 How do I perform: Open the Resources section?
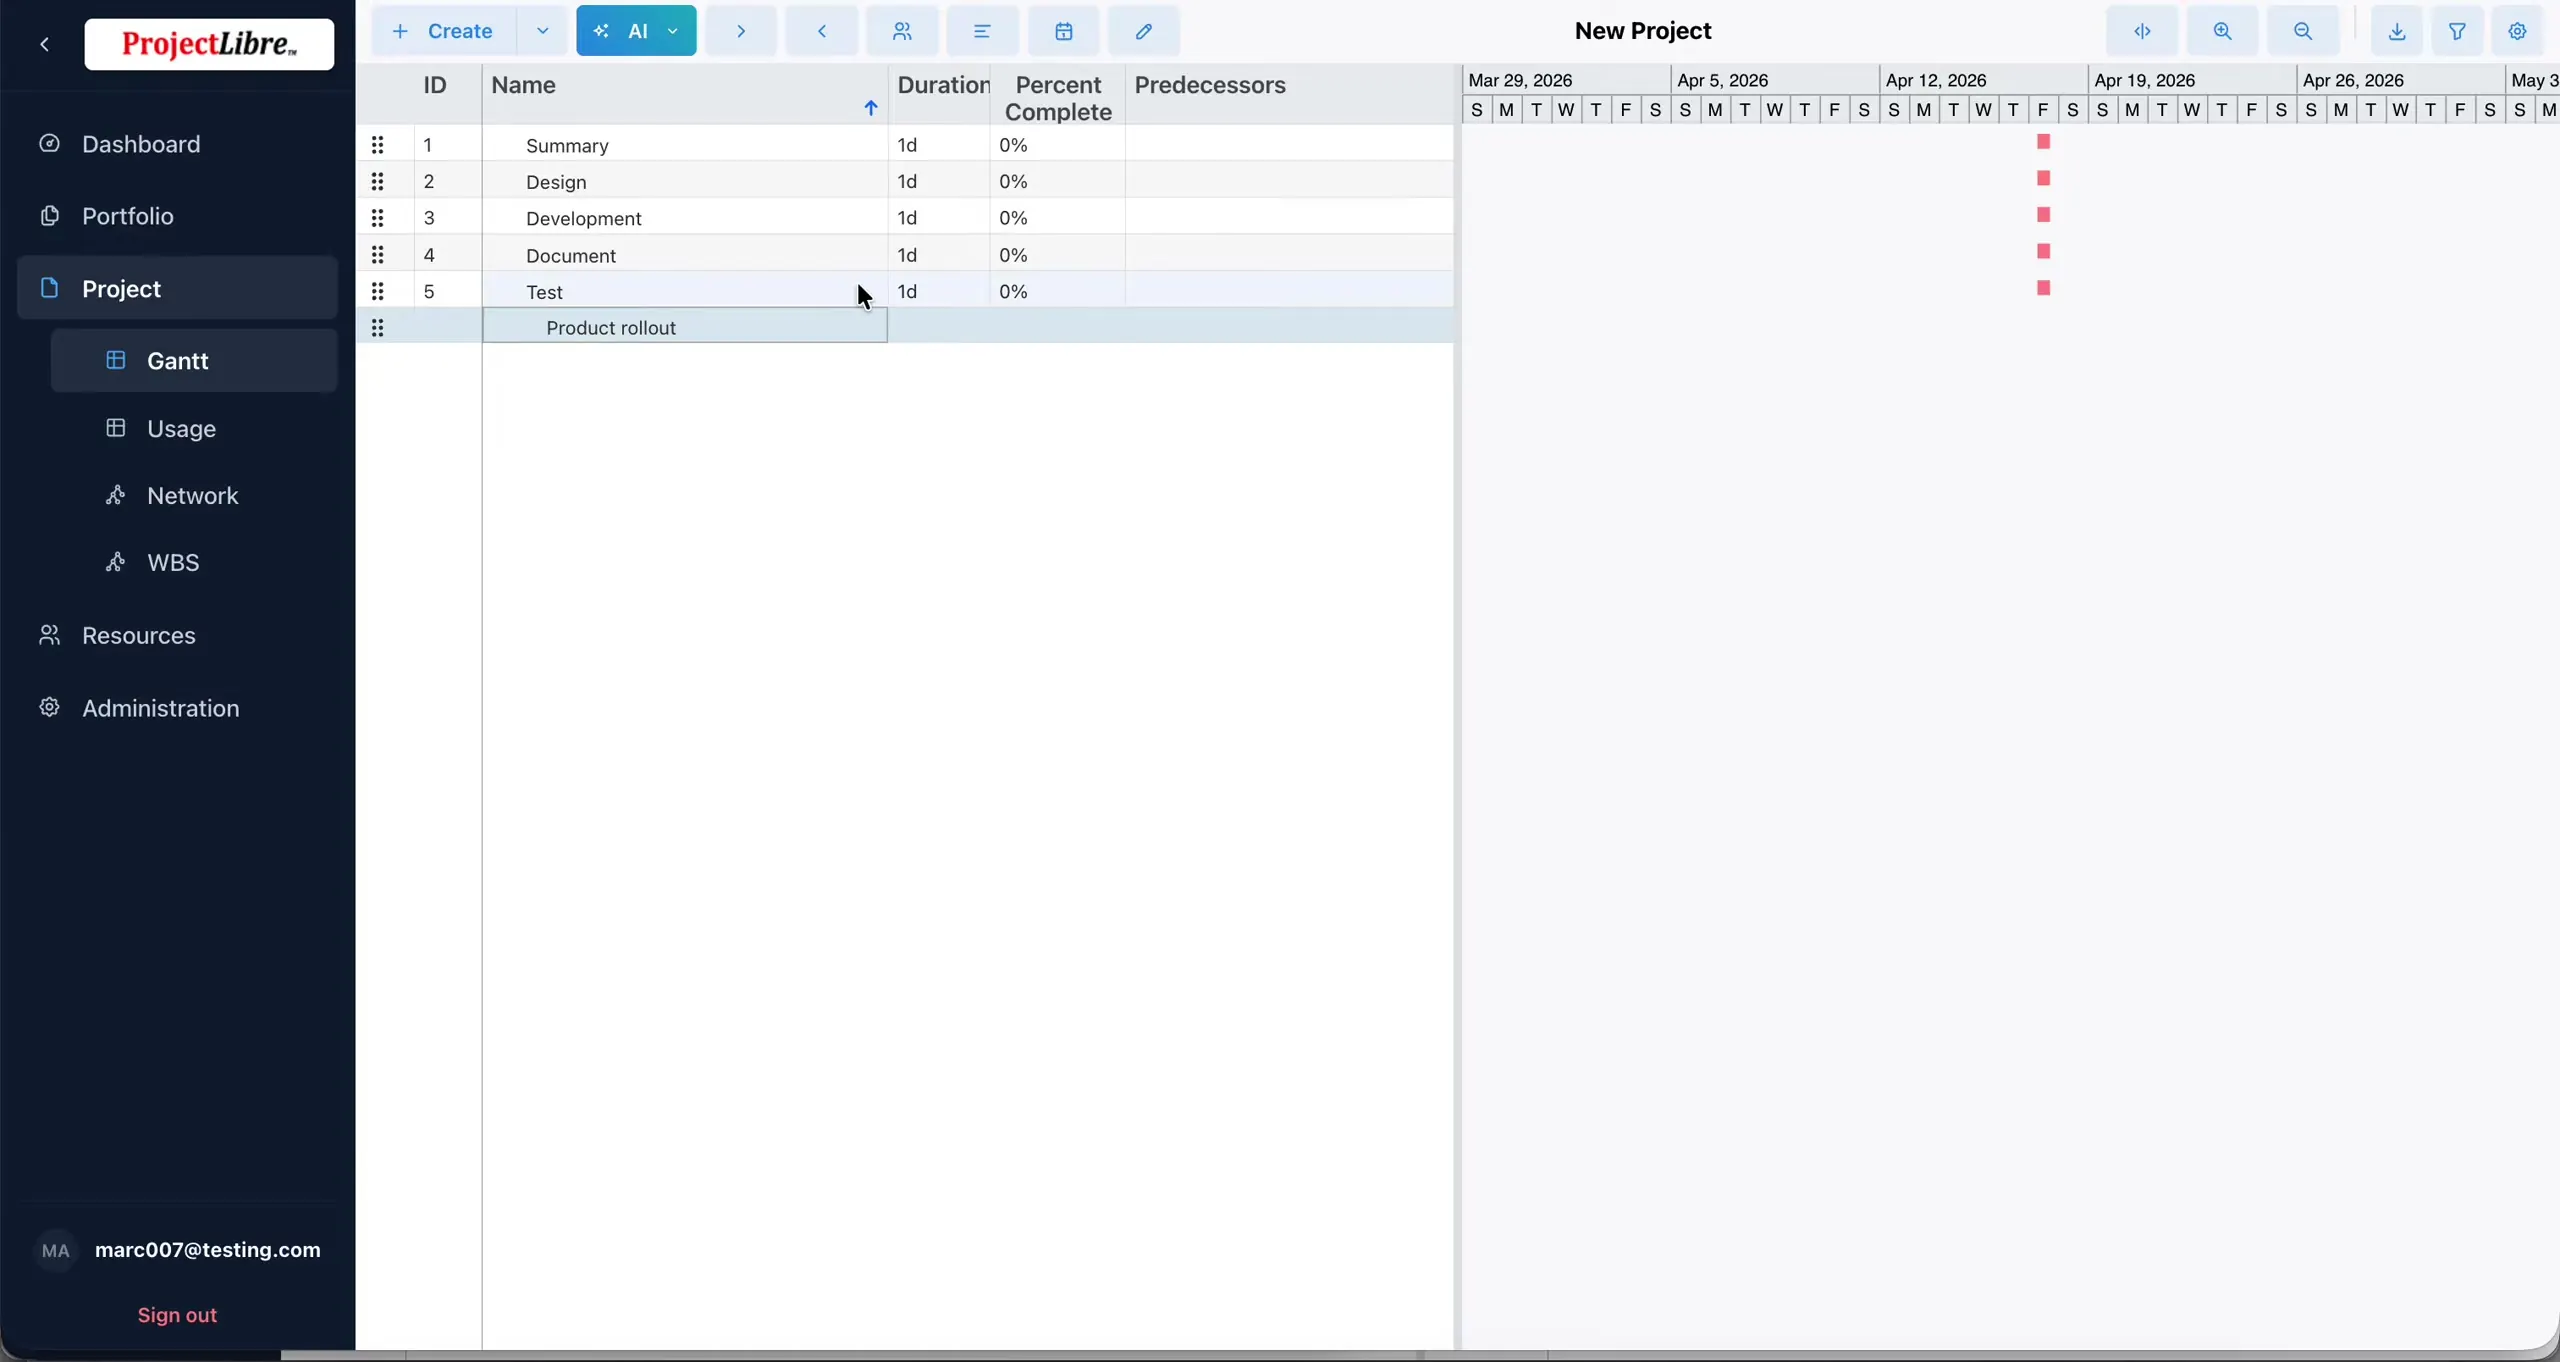click(178, 635)
